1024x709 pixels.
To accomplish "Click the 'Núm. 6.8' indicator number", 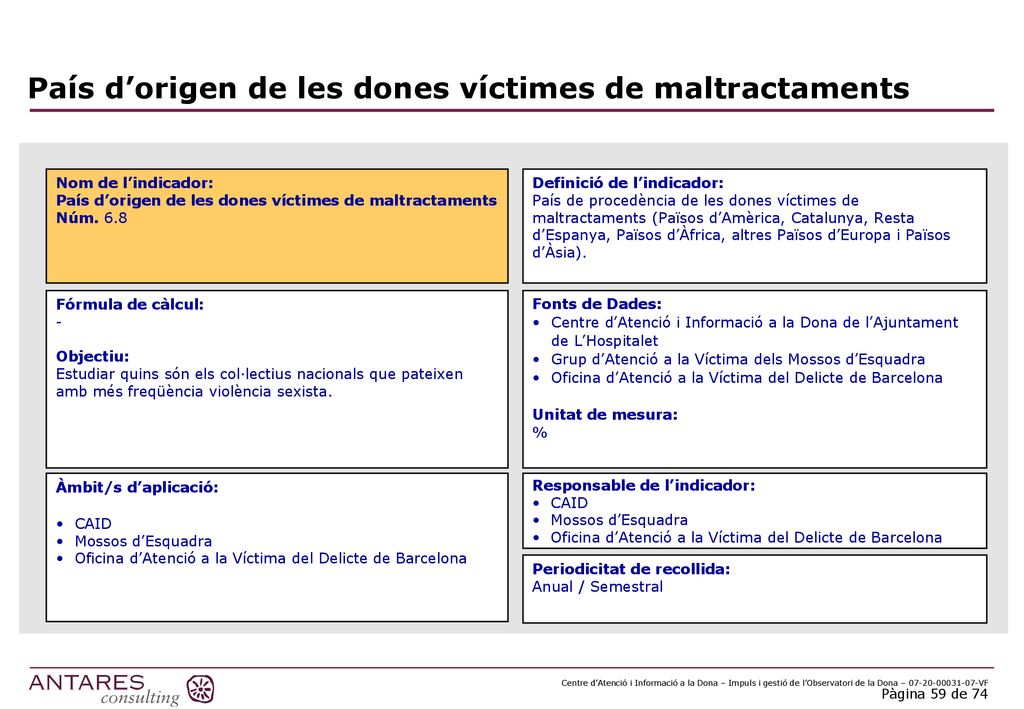I will coord(91,218).
